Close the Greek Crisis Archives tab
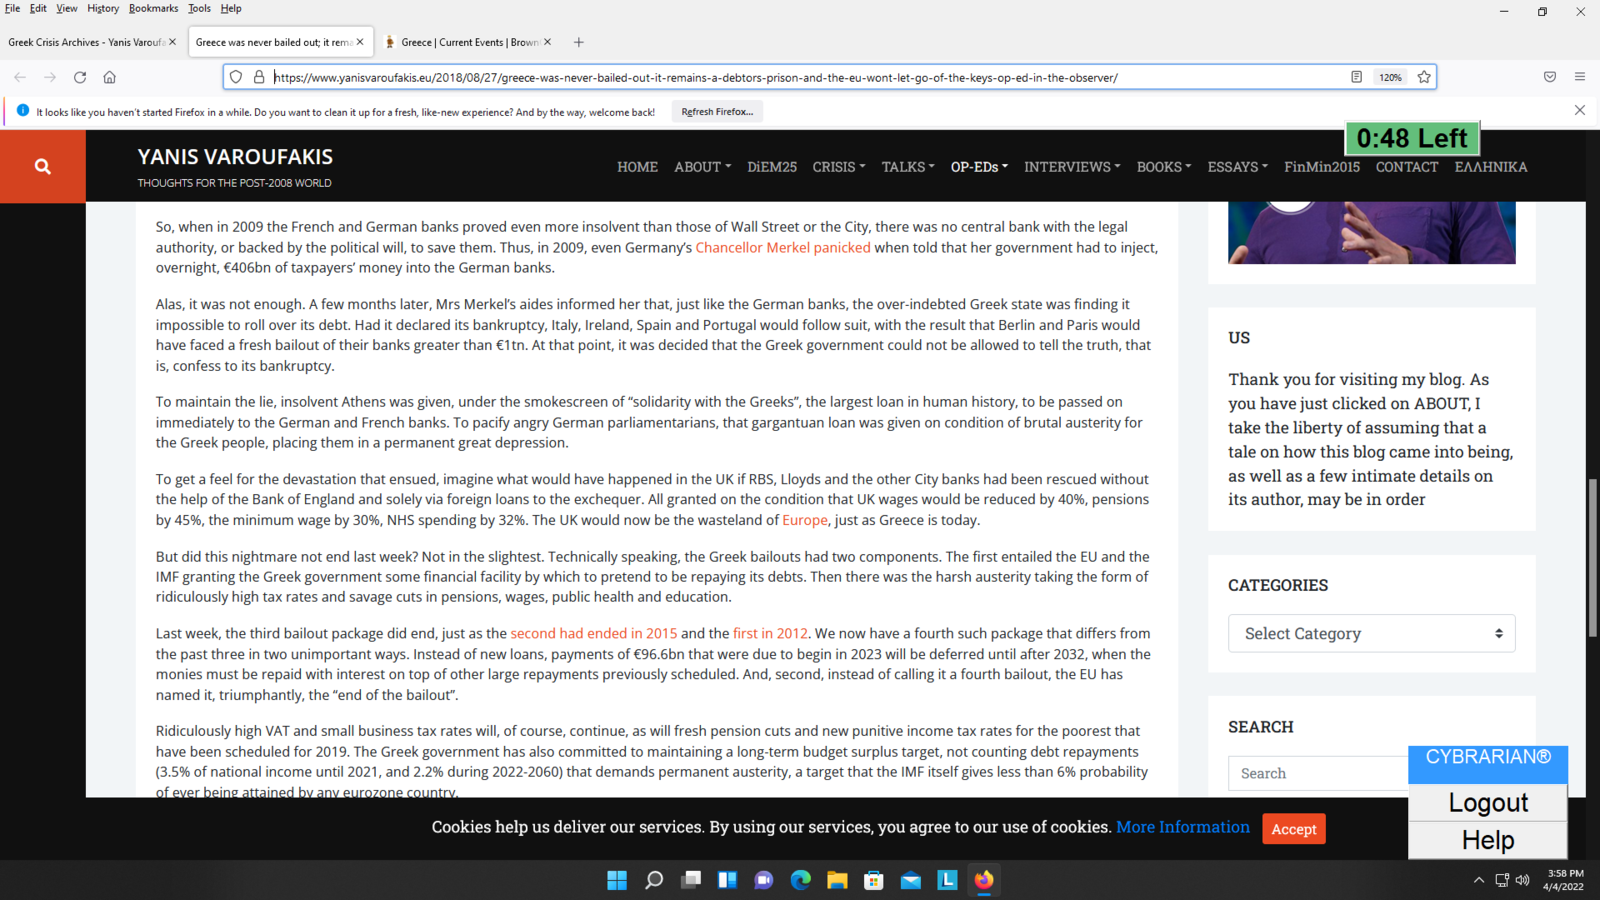This screenshot has height=900, width=1600. click(172, 42)
